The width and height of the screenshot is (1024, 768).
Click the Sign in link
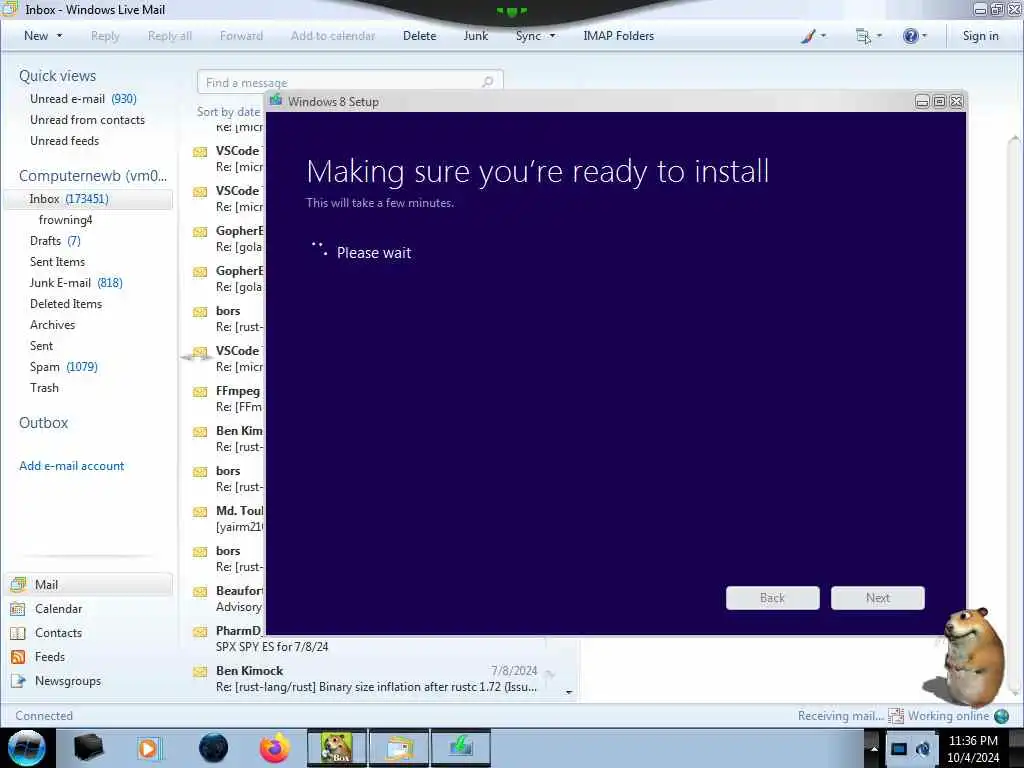980,36
